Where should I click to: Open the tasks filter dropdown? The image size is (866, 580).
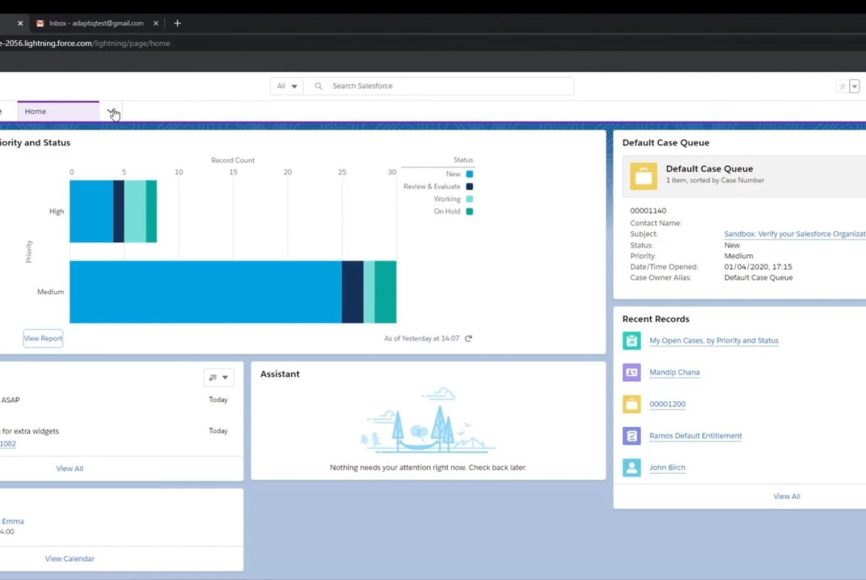click(x=218, y=377)
